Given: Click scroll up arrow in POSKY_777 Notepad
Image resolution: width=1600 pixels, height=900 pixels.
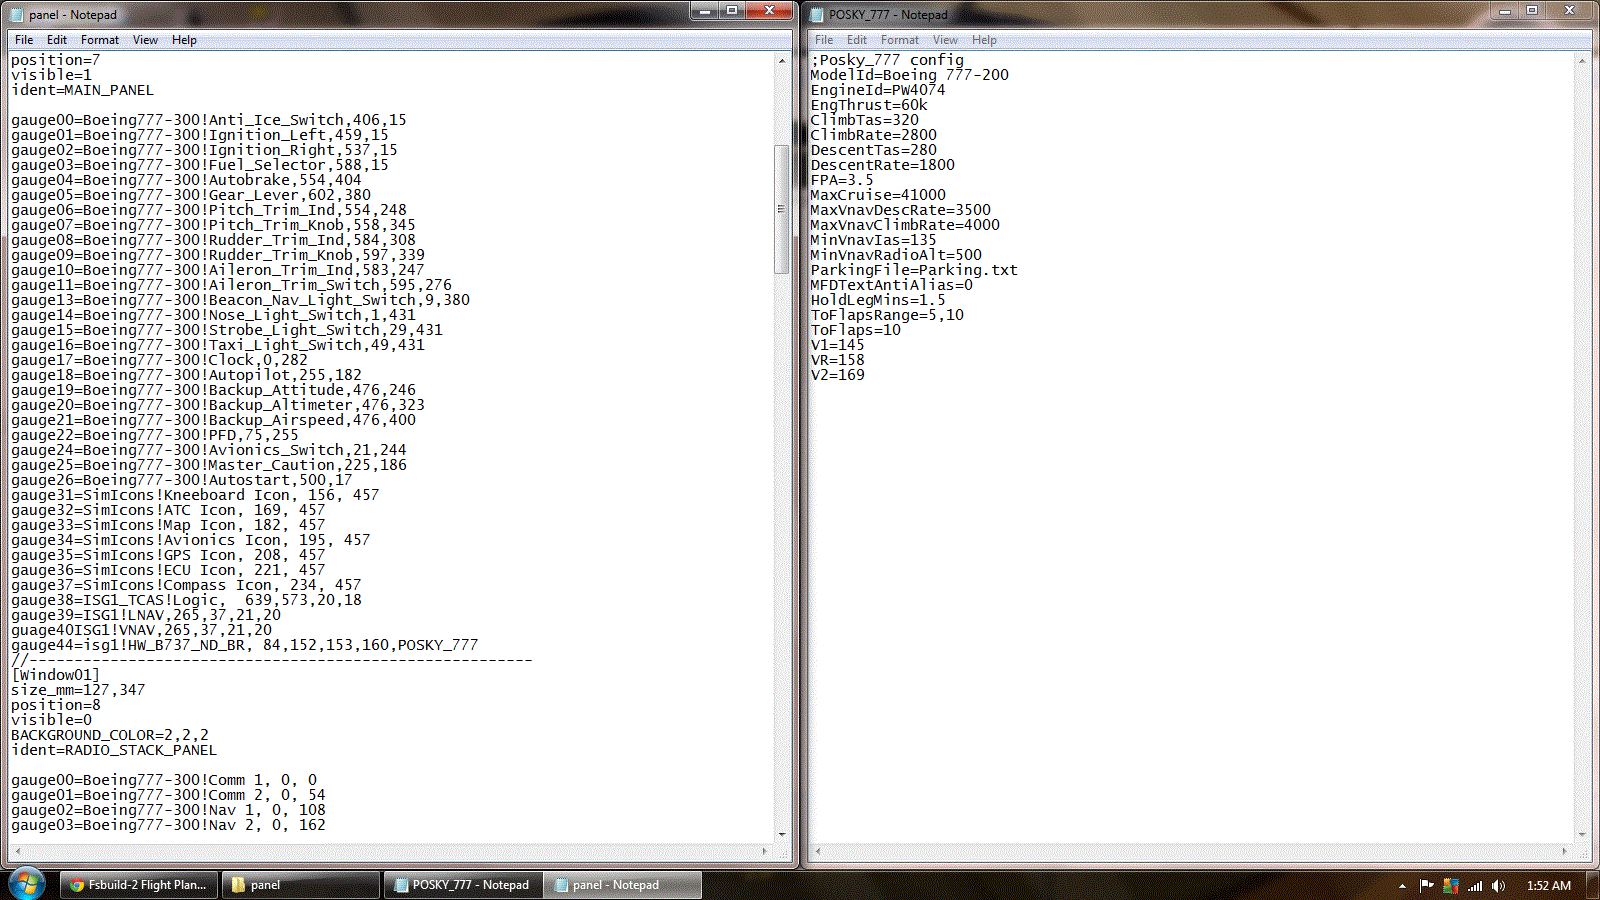Looking at the screenshot, I should [x=1582, y=61].
